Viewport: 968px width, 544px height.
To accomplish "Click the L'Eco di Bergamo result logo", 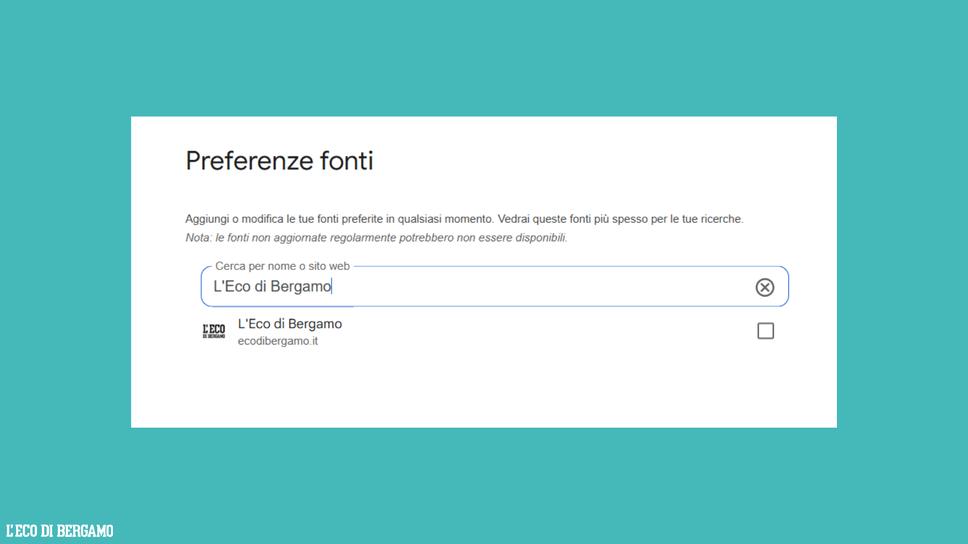I will 214,331.
